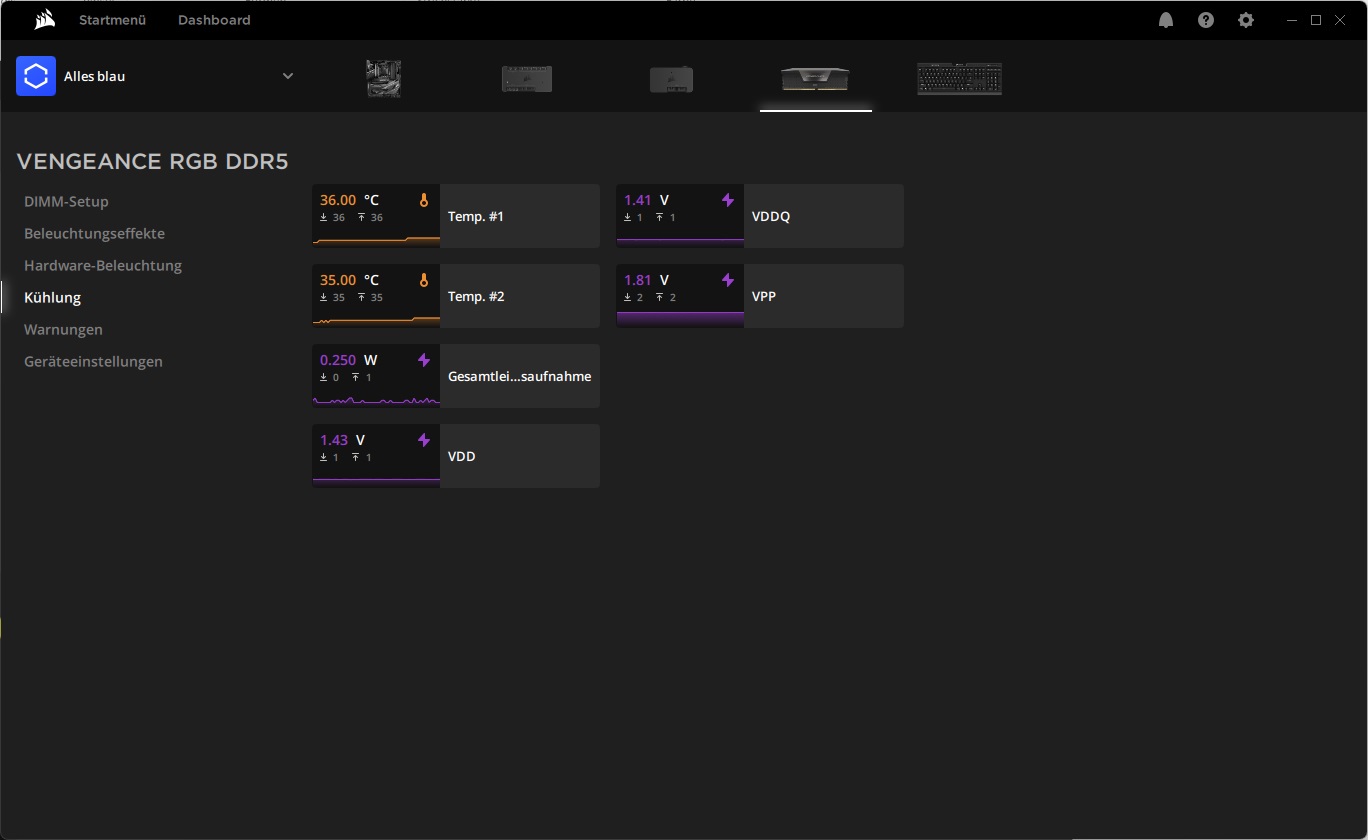Click the lightning icon on VDDQ tile

[728, 200]
